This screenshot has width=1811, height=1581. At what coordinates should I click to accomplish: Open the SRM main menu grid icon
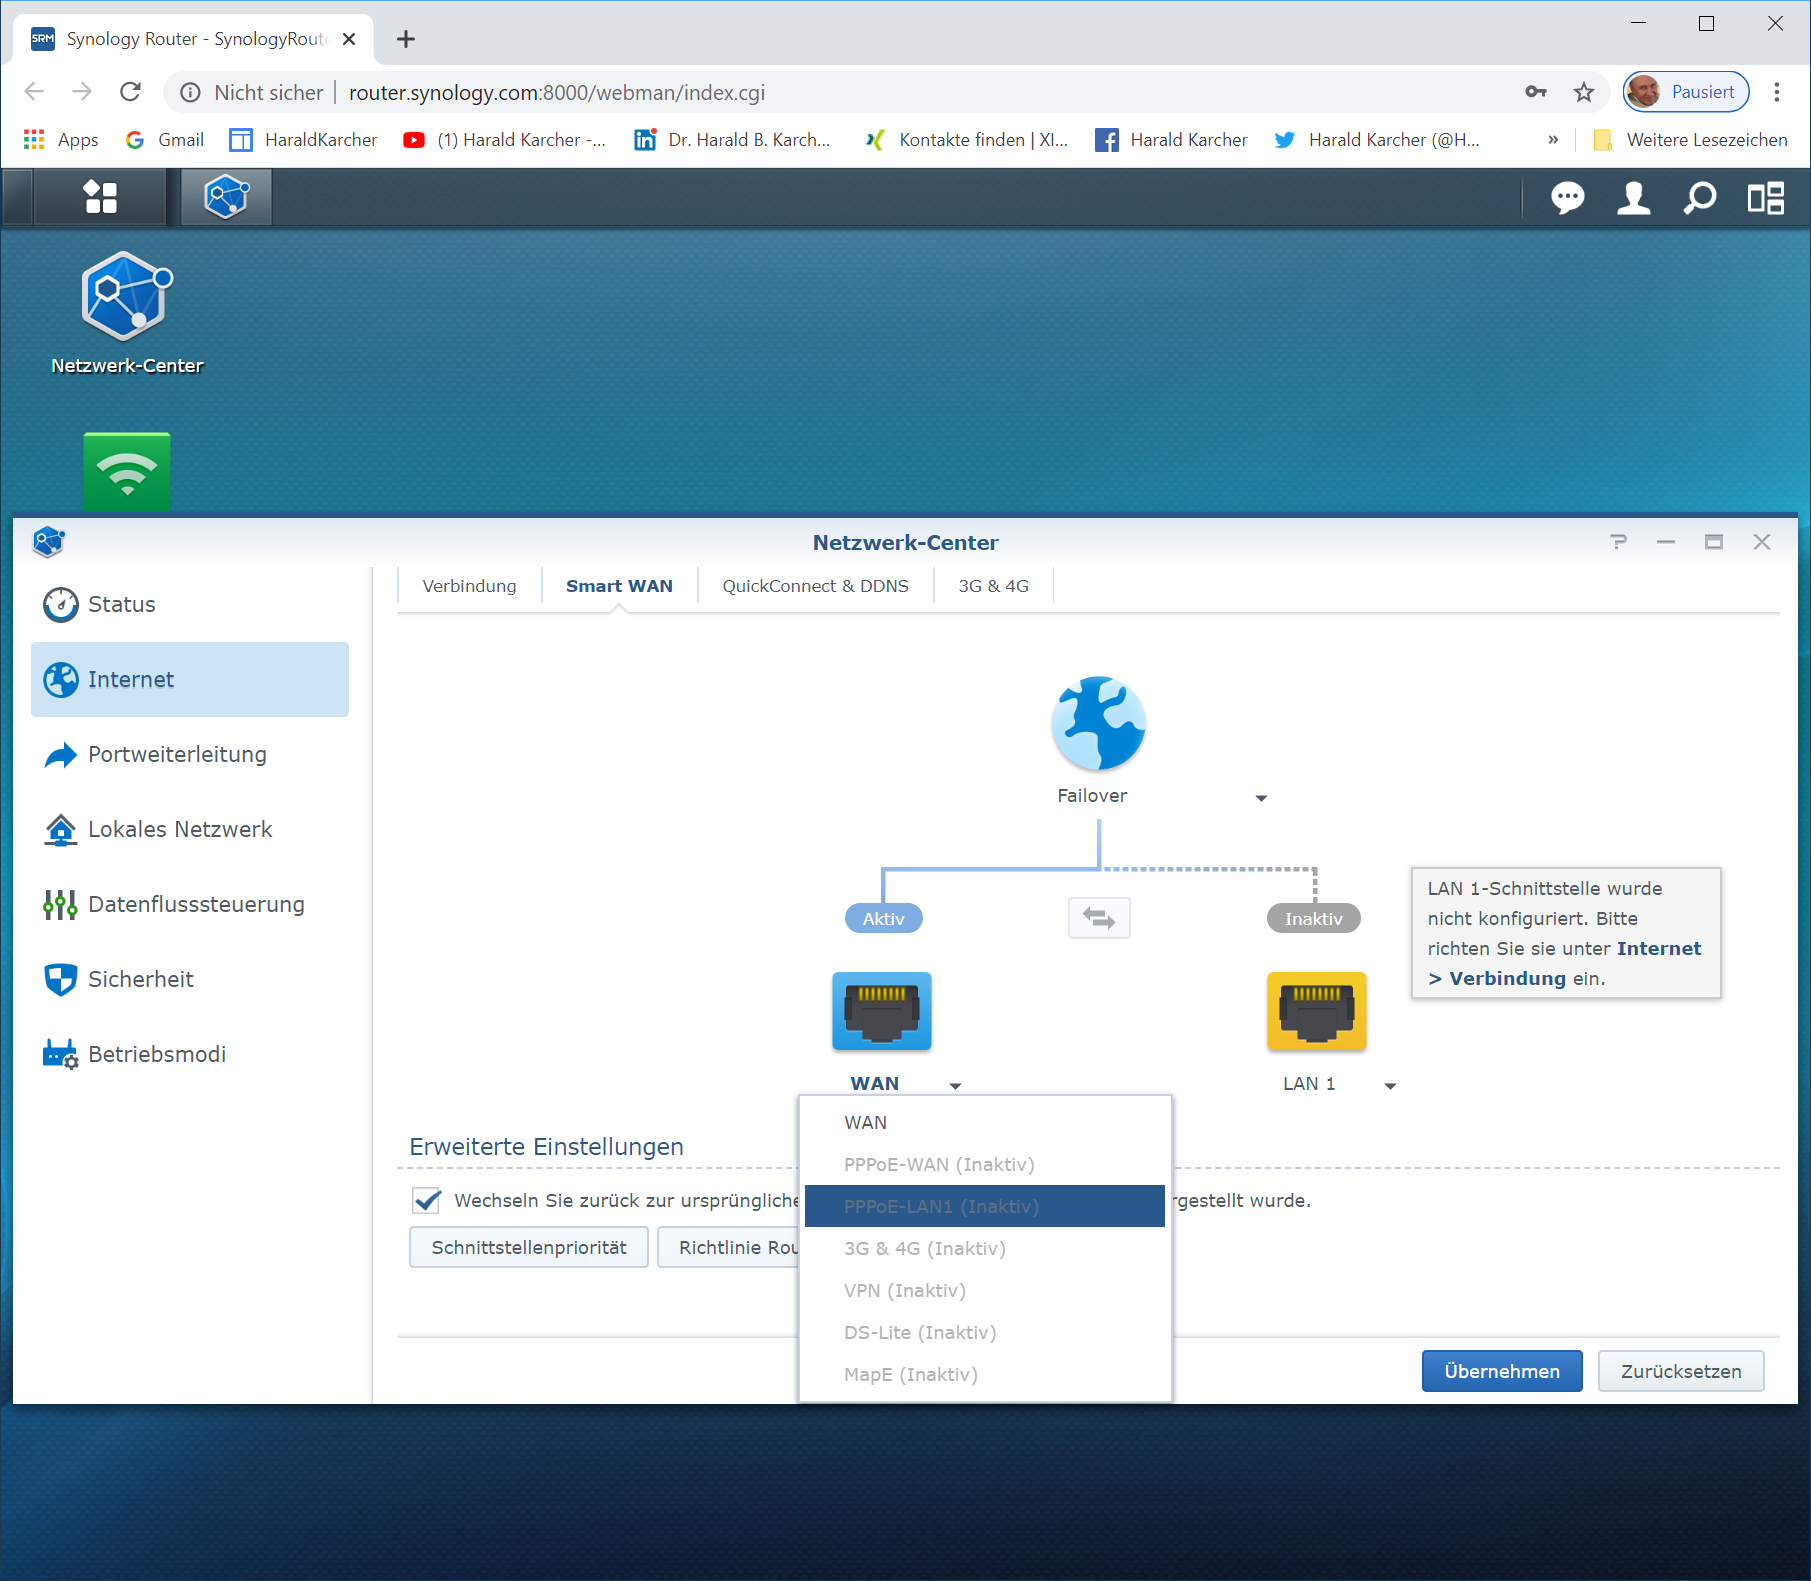[x=100, y=197]
